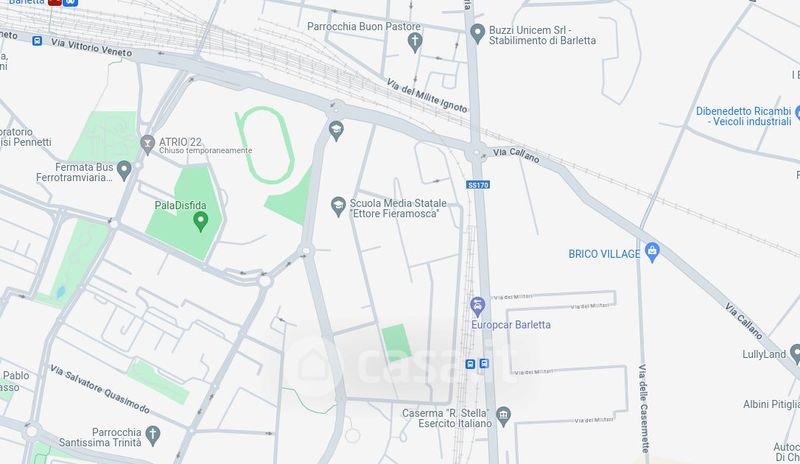
Task: Open the Dibenedetto Ricambi label
Action: 743,116
